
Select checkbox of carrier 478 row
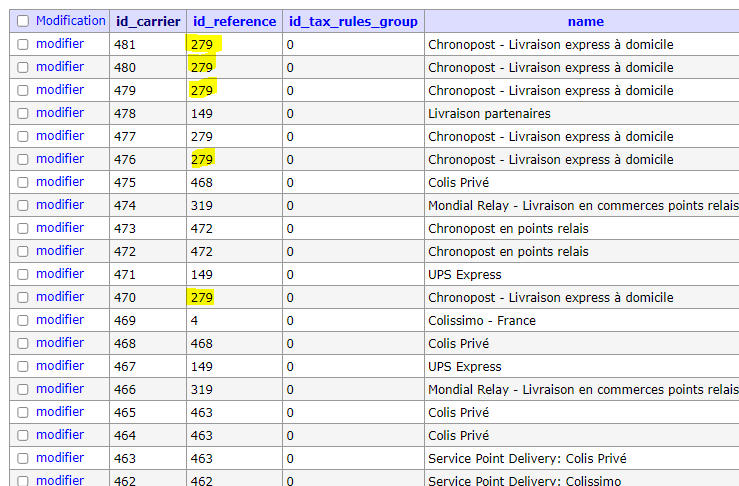coord(23,114)
